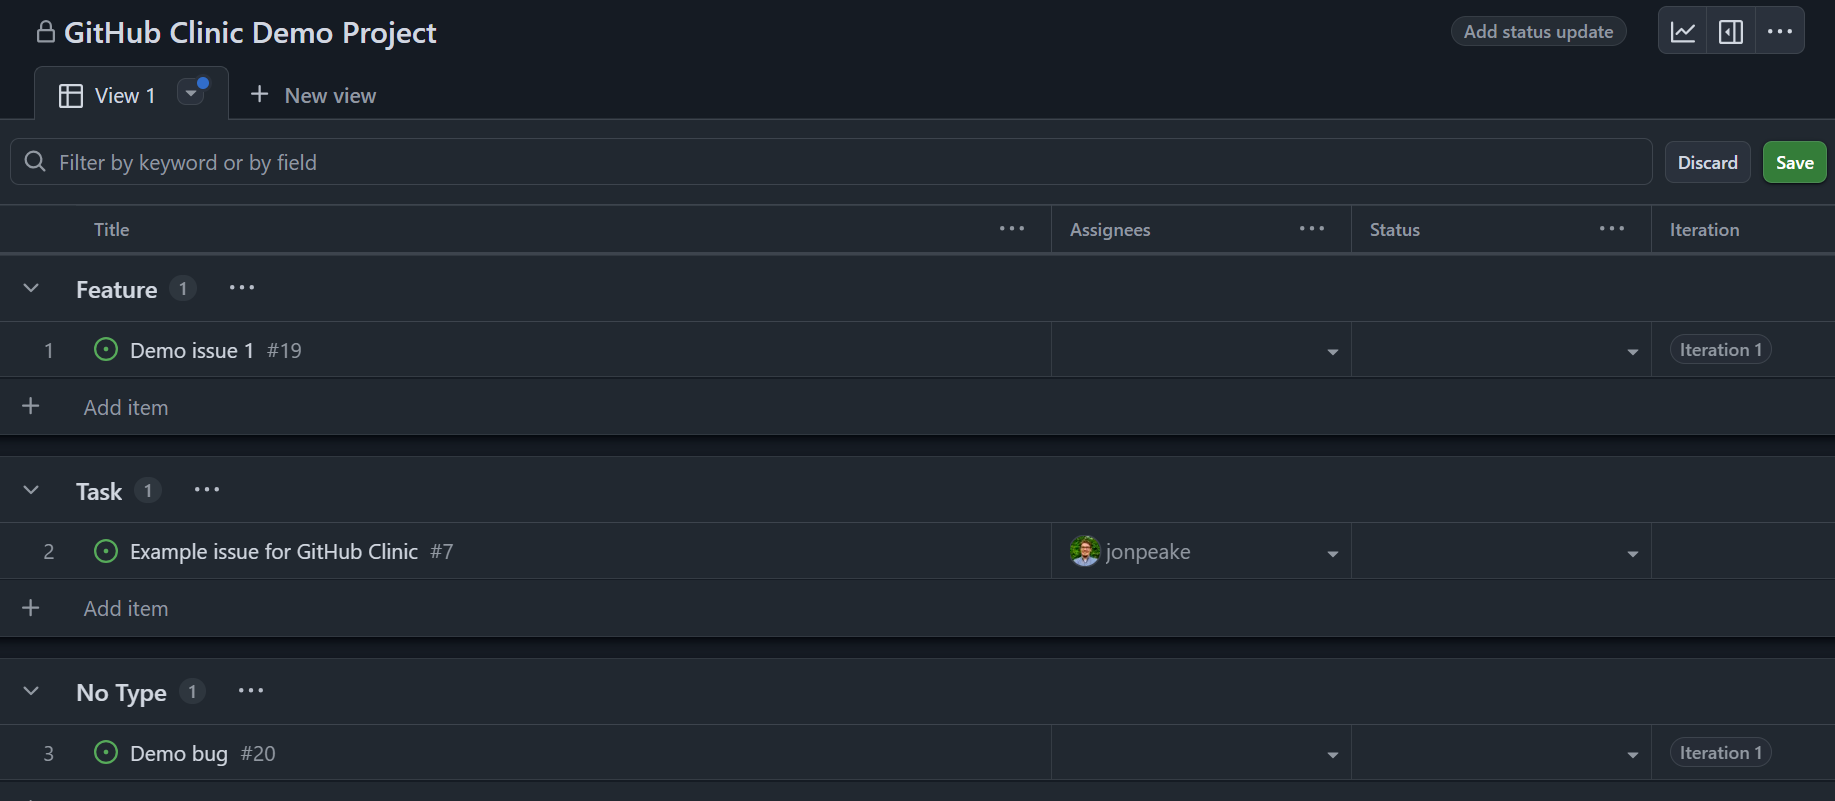Open the Insights chart icon

1683,32
